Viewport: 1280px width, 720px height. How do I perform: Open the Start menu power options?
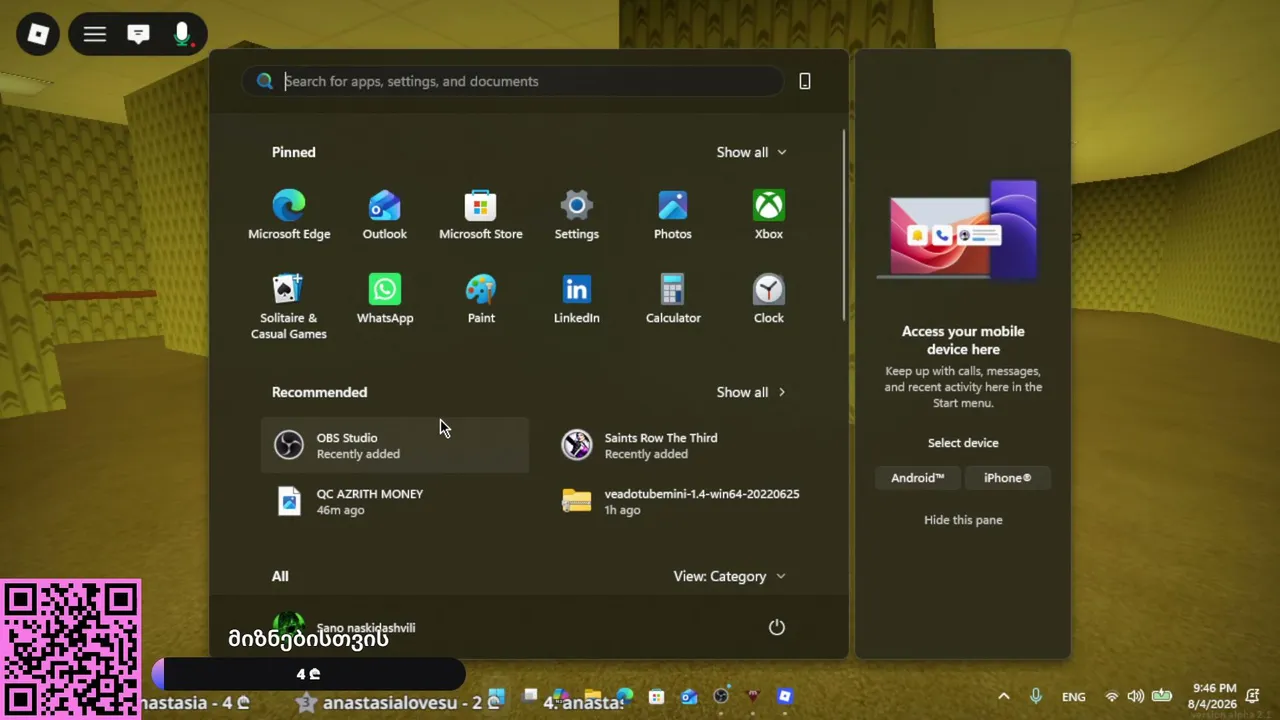pyautogui.click(x=777, y=627)
